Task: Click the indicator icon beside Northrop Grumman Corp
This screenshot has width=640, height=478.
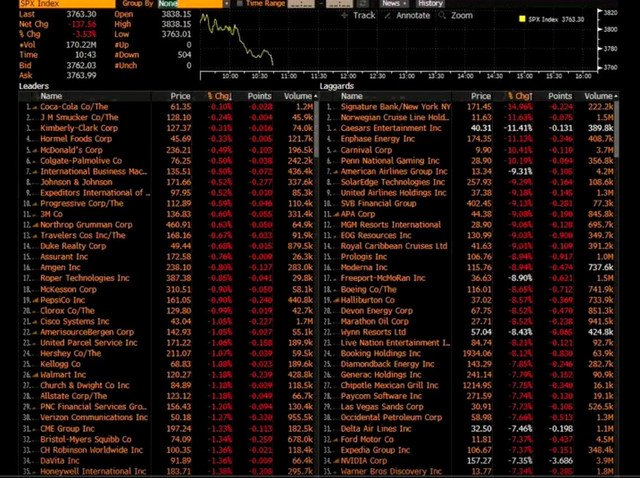Action: pyautogui.click(x=35, y=225)
